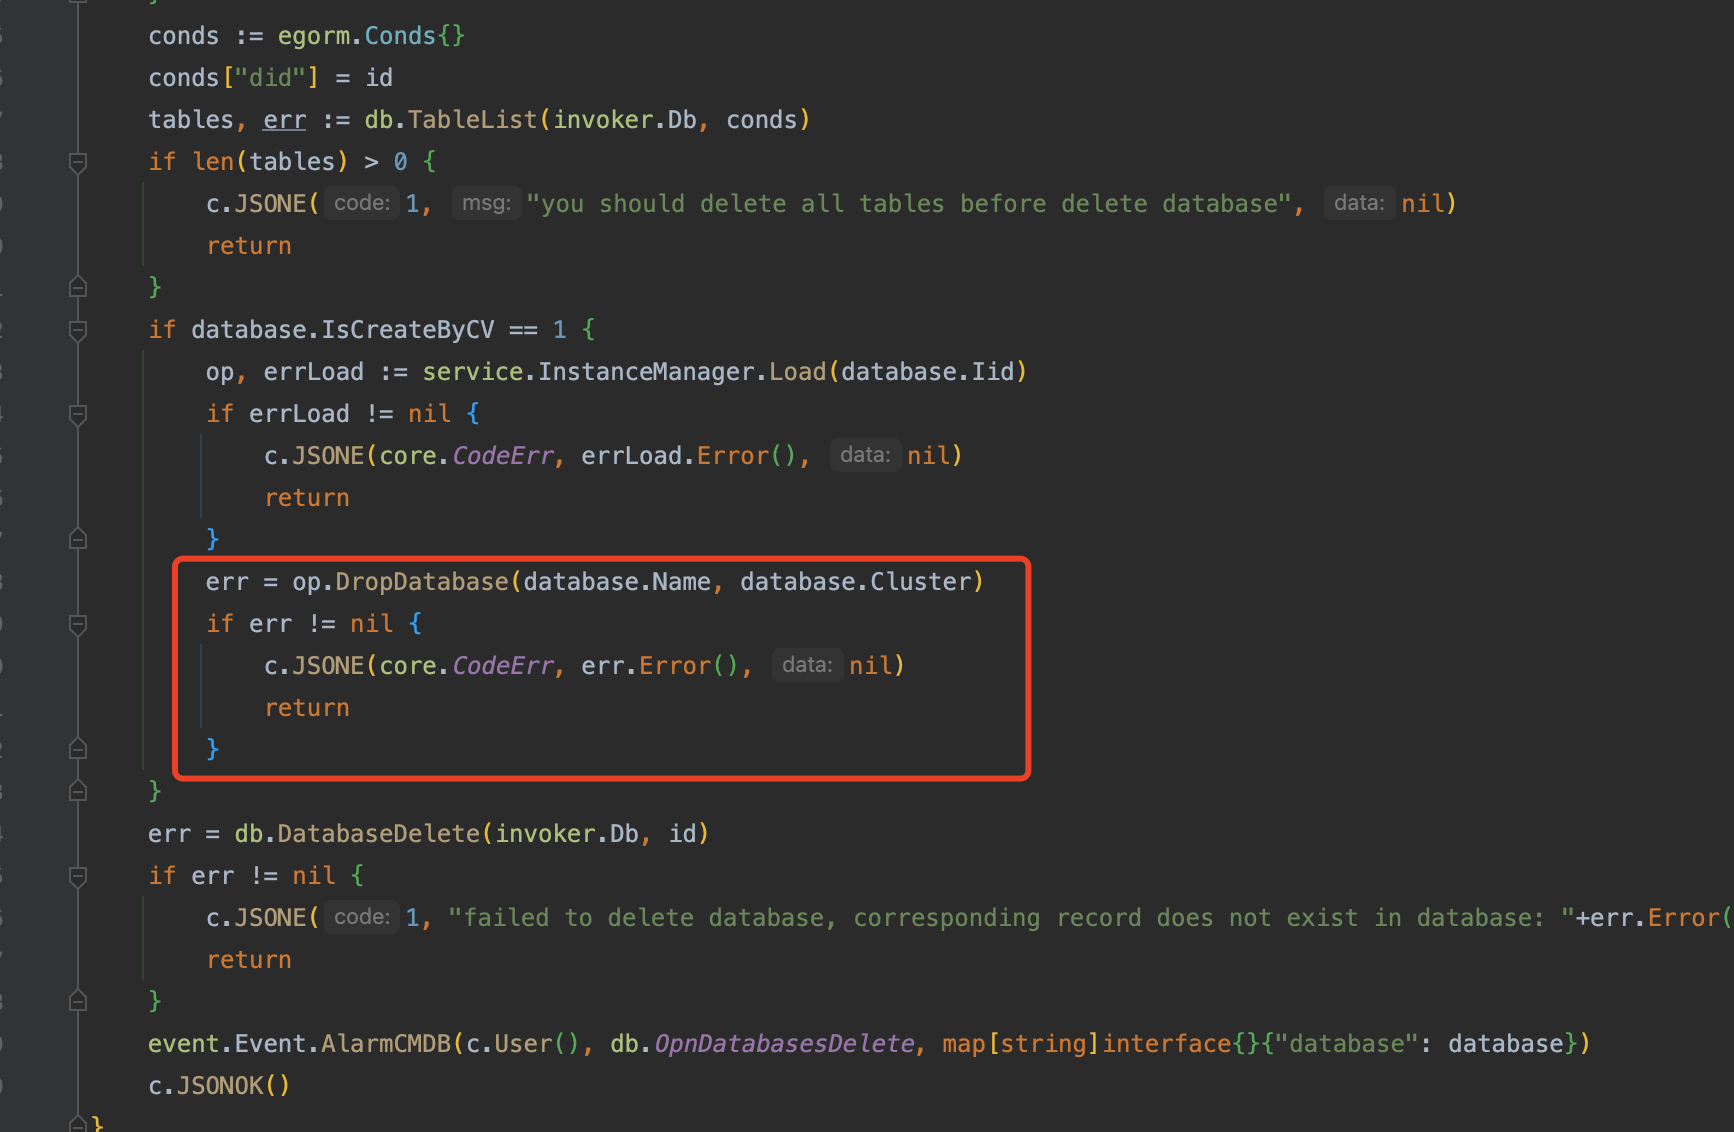Click 'return' under the errLoad.Error() line

[x=307, y=498]
